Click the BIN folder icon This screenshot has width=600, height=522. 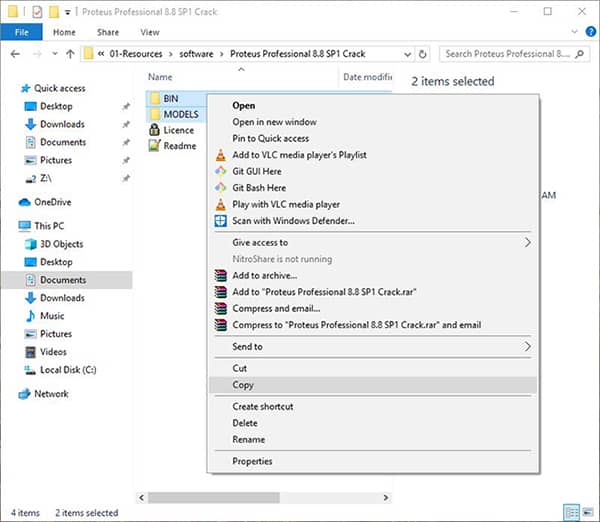(155, 98)
